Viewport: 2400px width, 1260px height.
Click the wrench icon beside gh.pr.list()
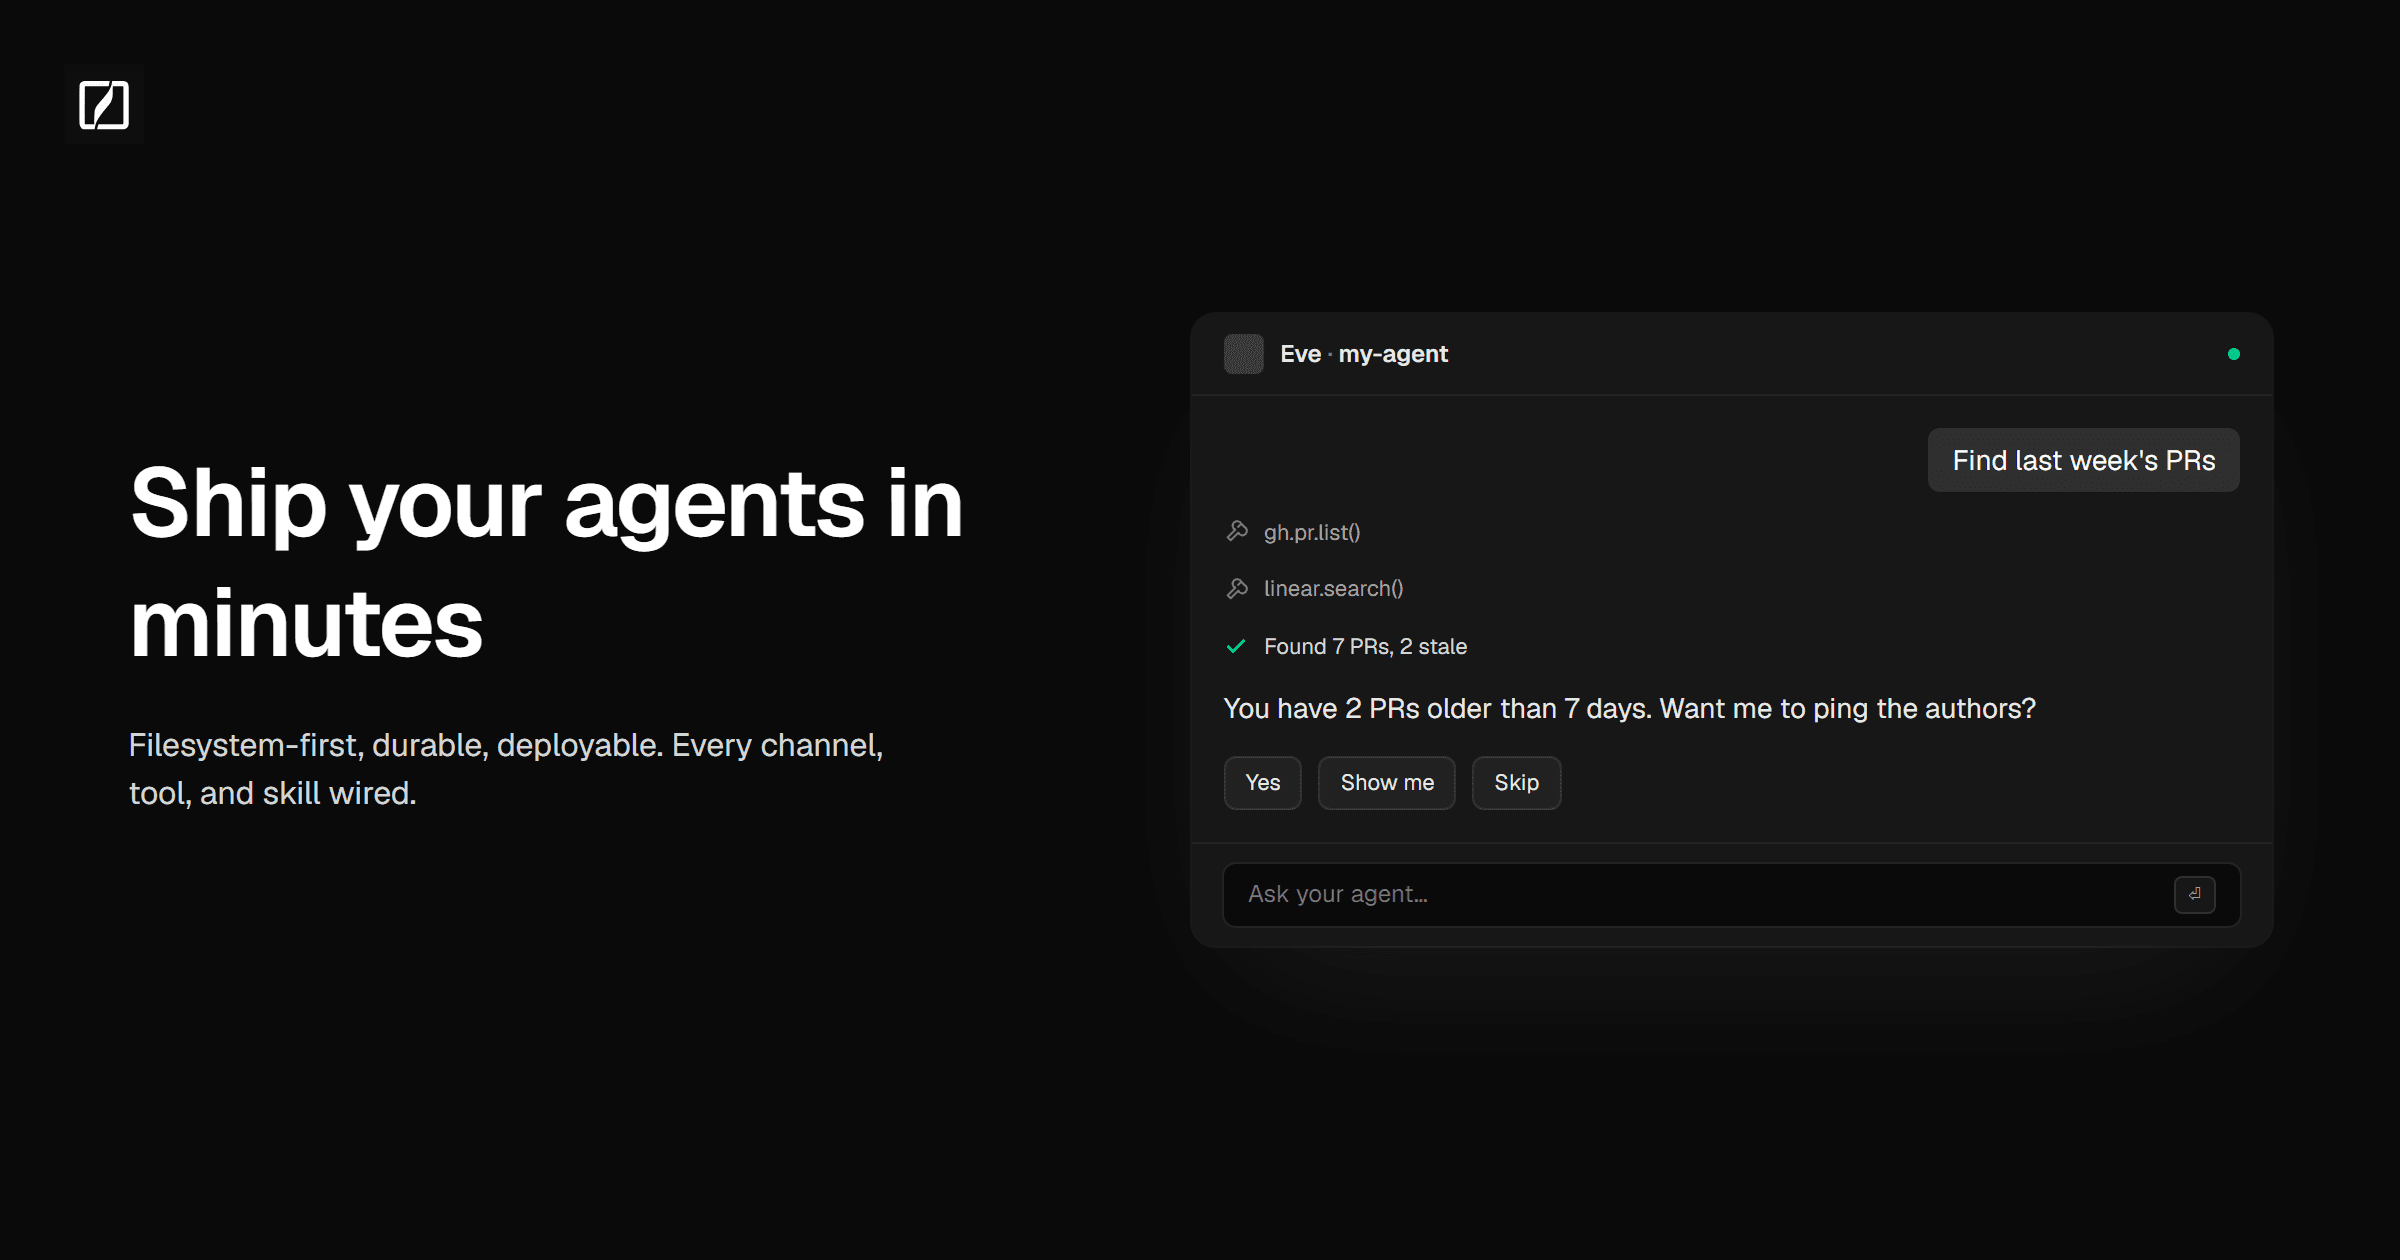click(x=1237, y=531)
